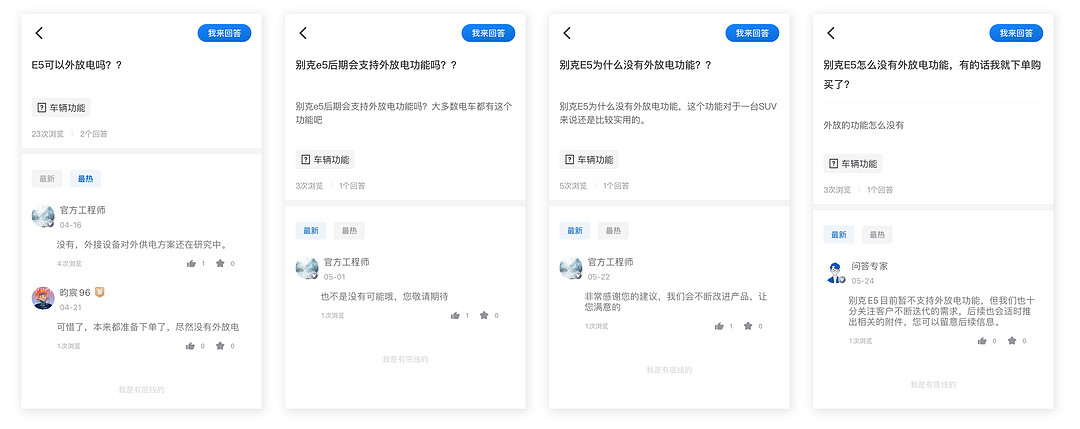Click 官方工程师 name dated 05-01

tap(346, 262)
